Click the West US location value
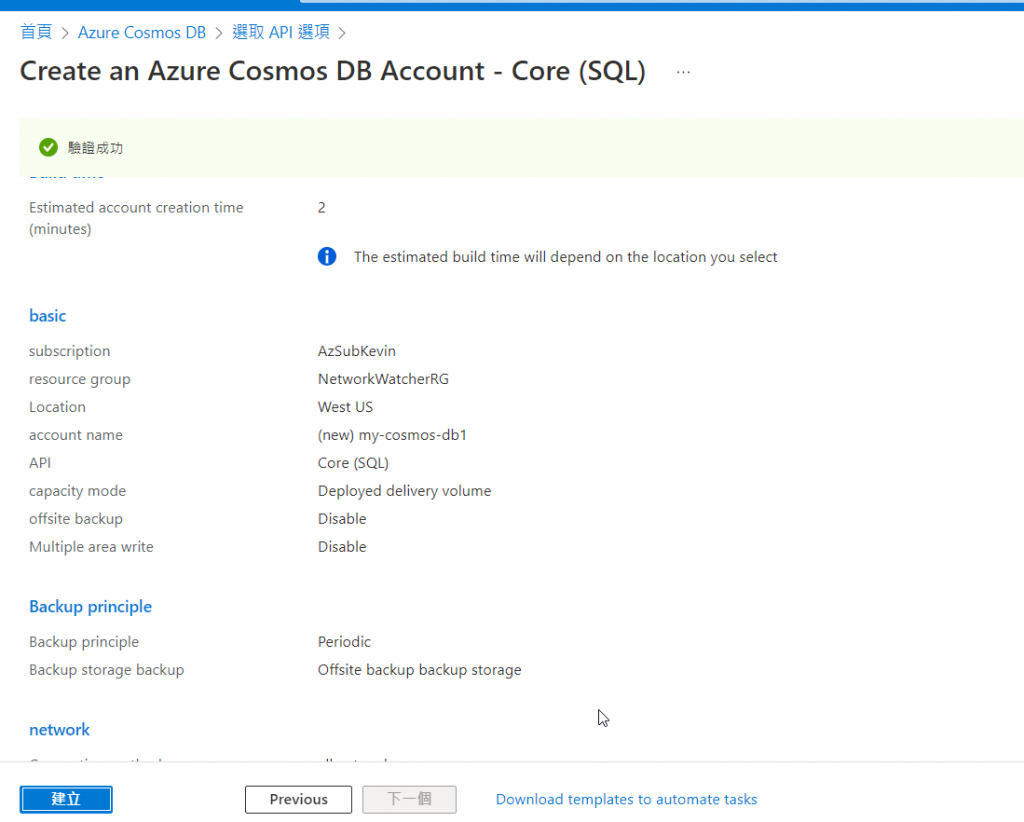The height and width of the screenshot is (822, 1024). pos(345,407)
